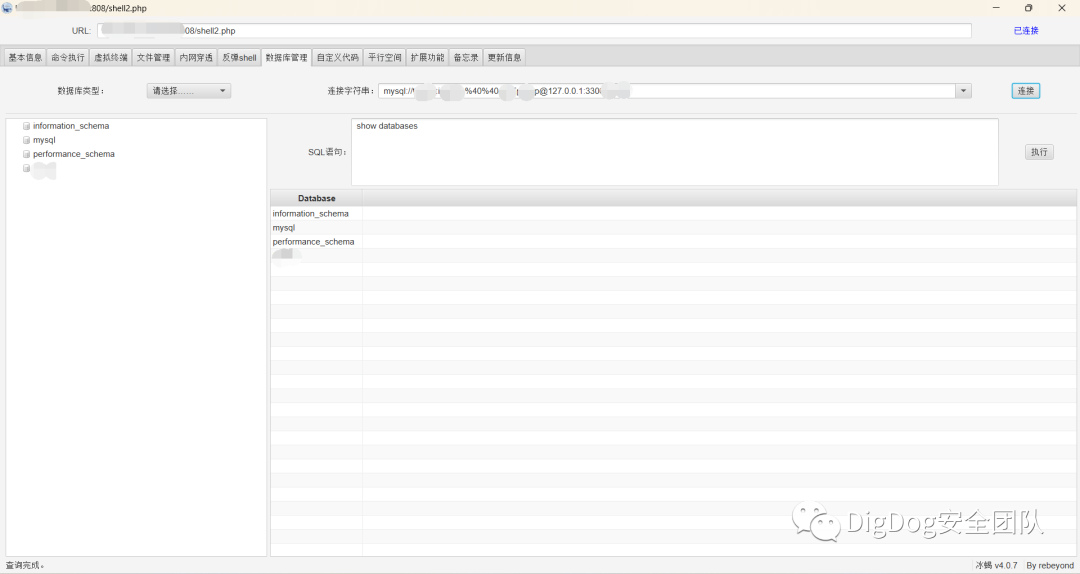Click the application icon in the title bar

(7, 8)
